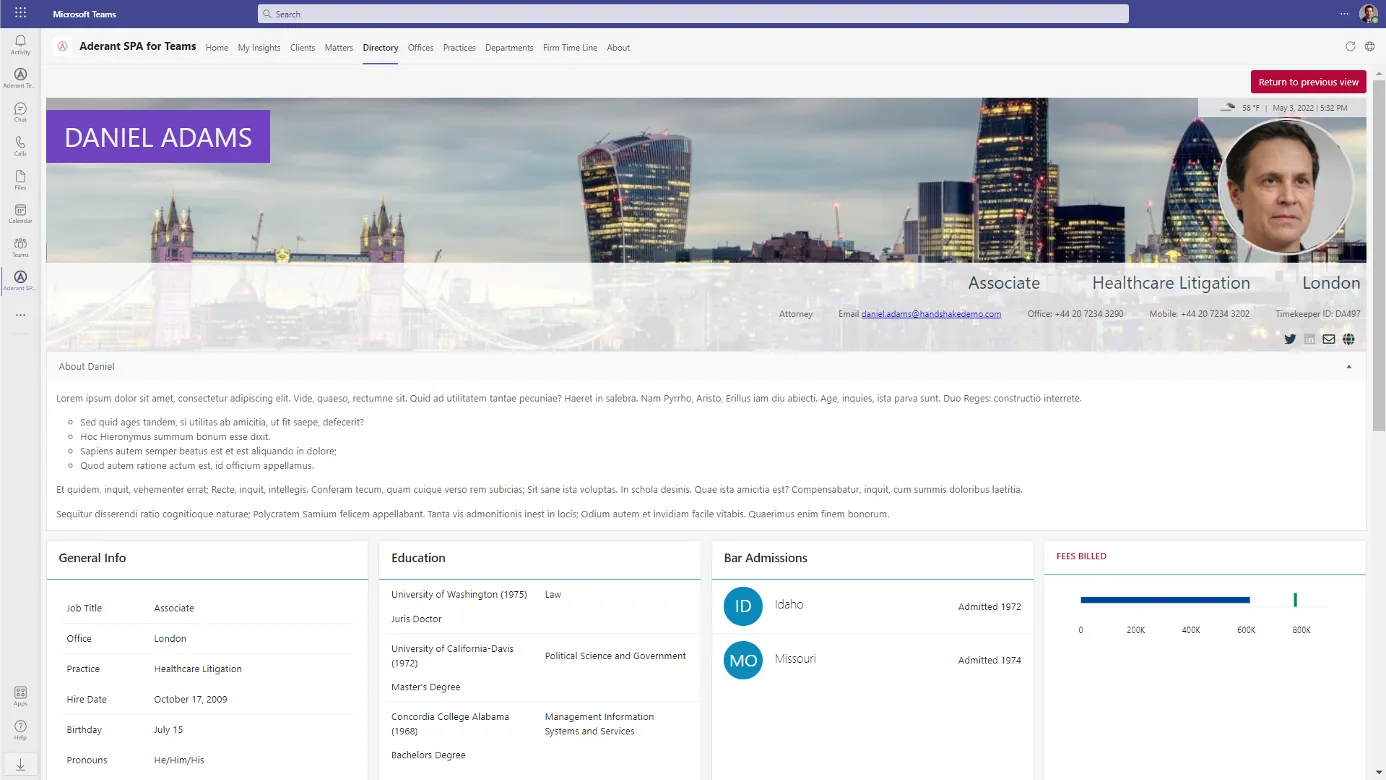Open Chat from the Teams sidebar
The width and height of the screenshot is (1386, 780).
pyautogui.click(x=20, y=110)
